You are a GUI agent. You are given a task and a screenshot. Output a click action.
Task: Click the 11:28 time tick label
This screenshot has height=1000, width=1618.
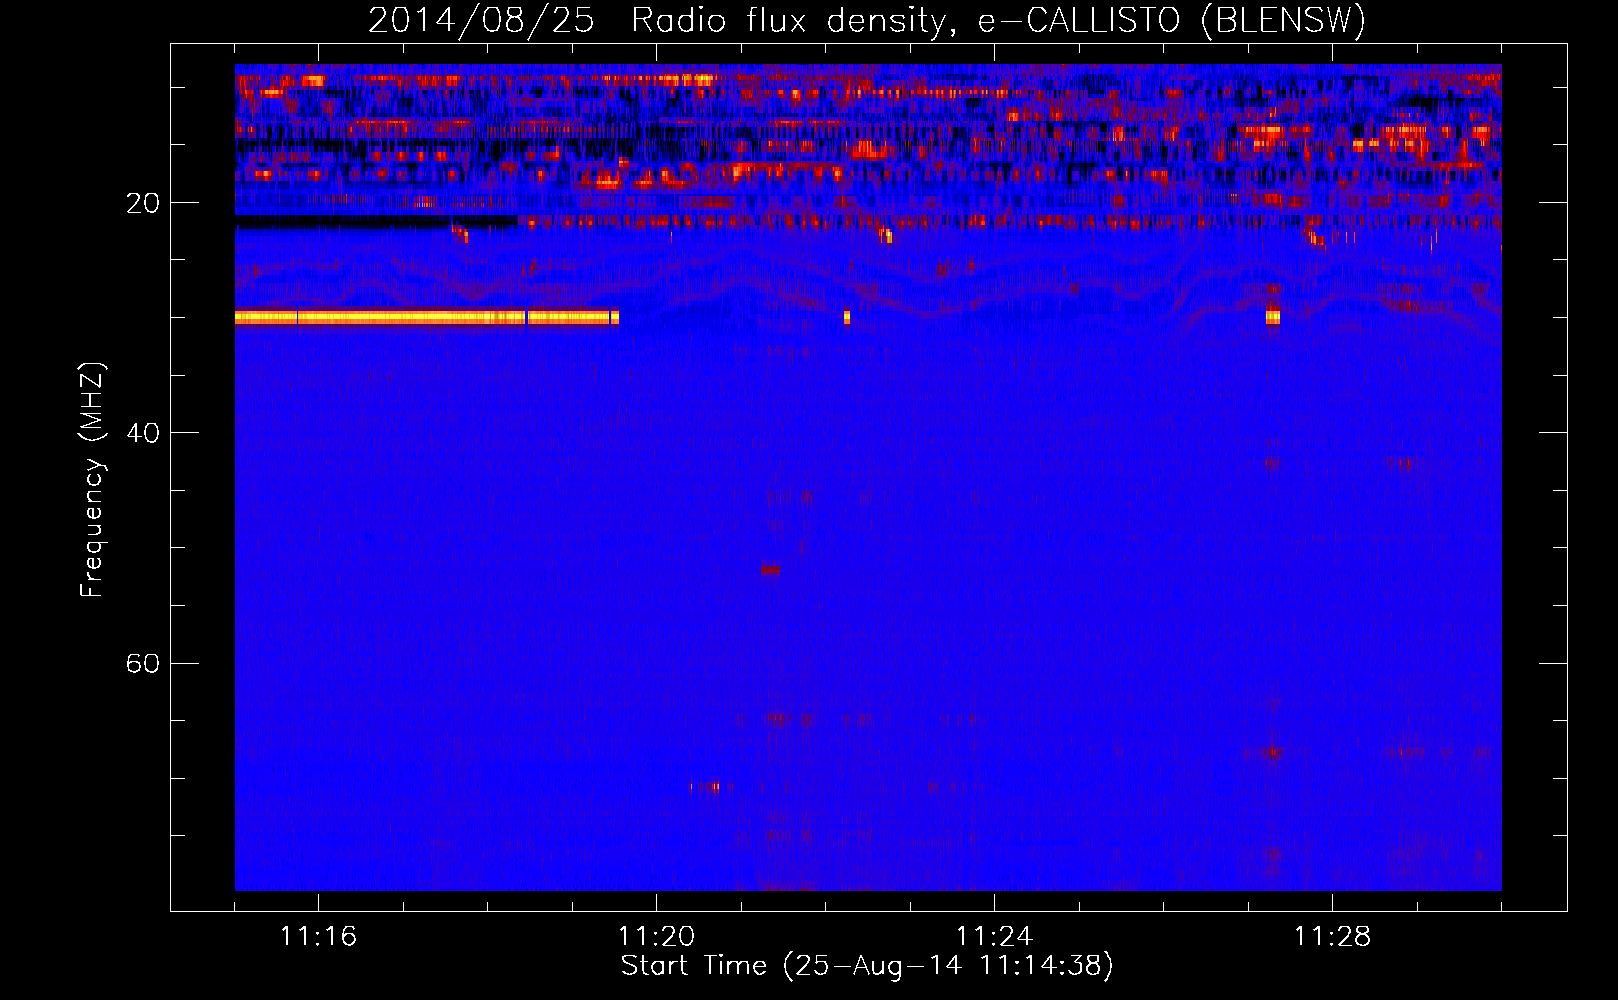click(x=1332, y=936)
